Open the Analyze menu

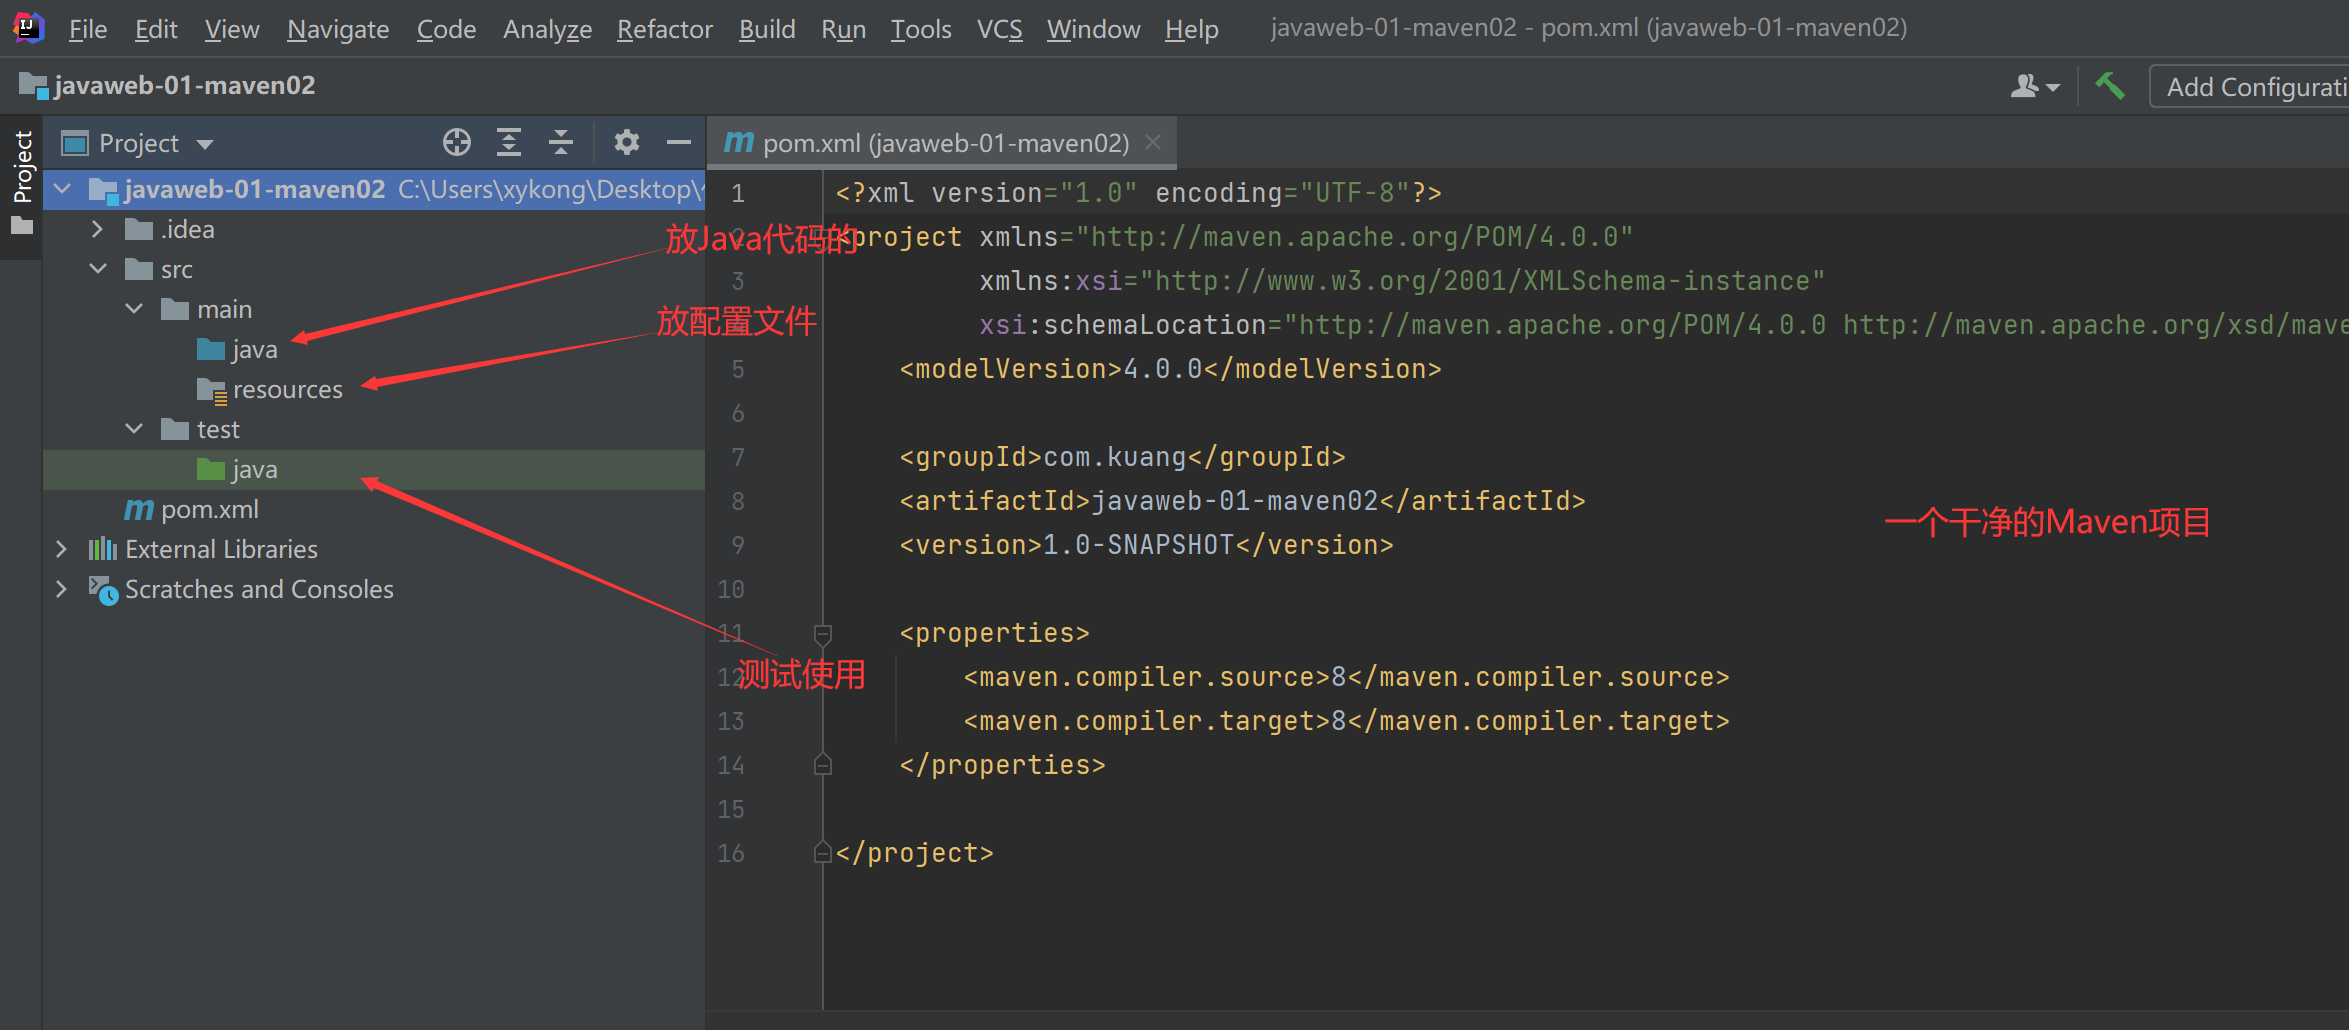click(x=547, y=29)
